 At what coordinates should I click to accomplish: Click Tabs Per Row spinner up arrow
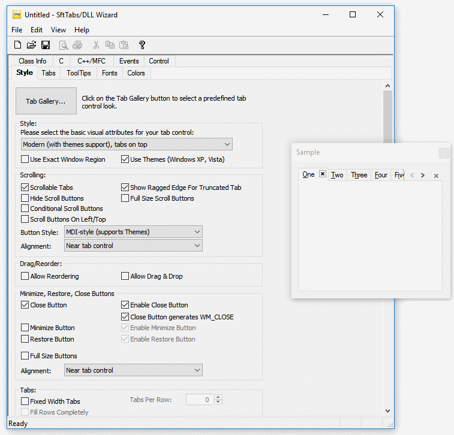pyautogui.click(x=218, y=397)
